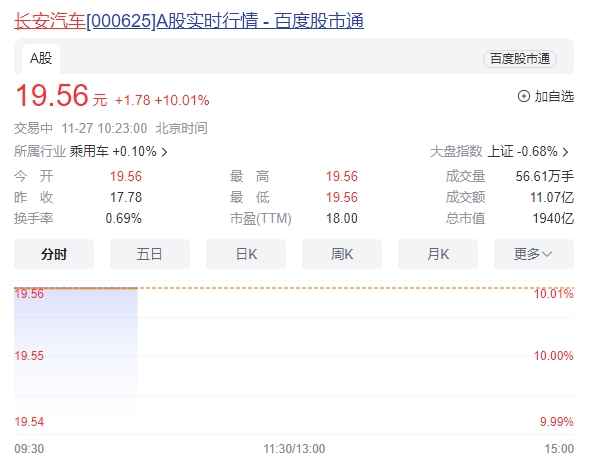Click the 9.99% chart axis label

click(x=557, y=421)
